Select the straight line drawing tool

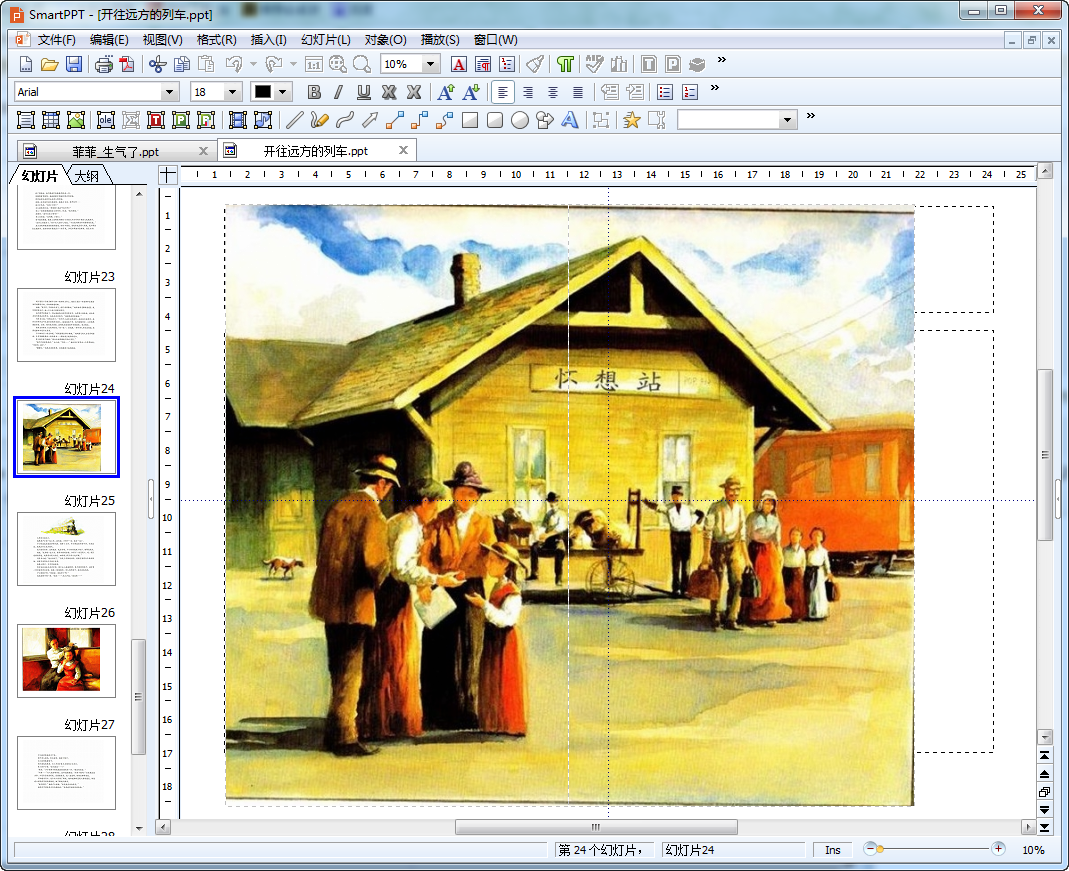pyautogui.click(x=295, y=120)
